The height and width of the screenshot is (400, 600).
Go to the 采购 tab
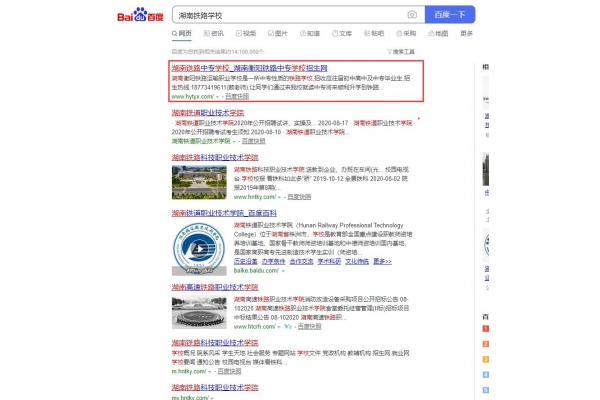pos(406,33)
